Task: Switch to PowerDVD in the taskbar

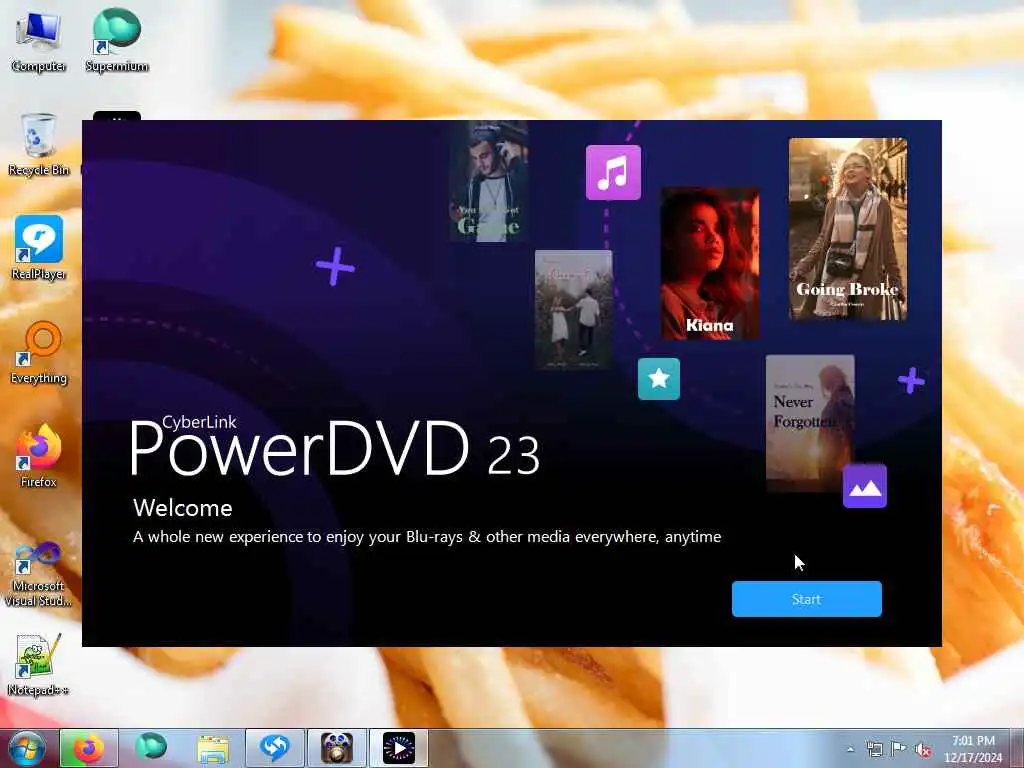Action: tap(399, 748)
